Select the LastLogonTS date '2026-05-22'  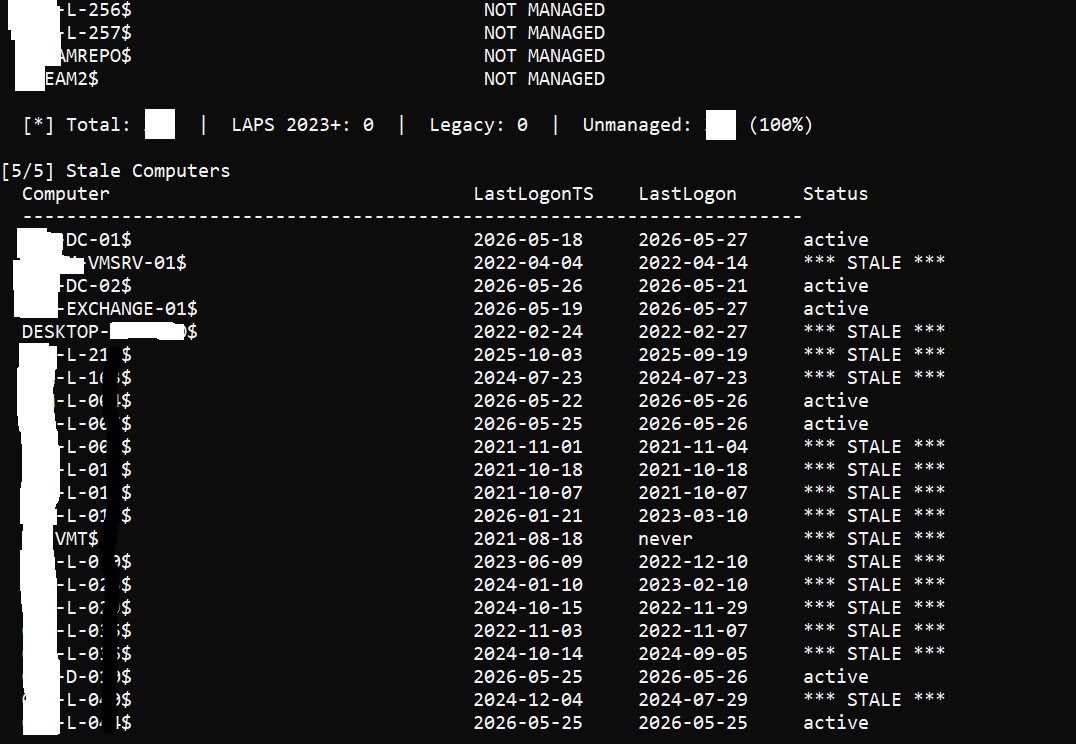[528, 401]
